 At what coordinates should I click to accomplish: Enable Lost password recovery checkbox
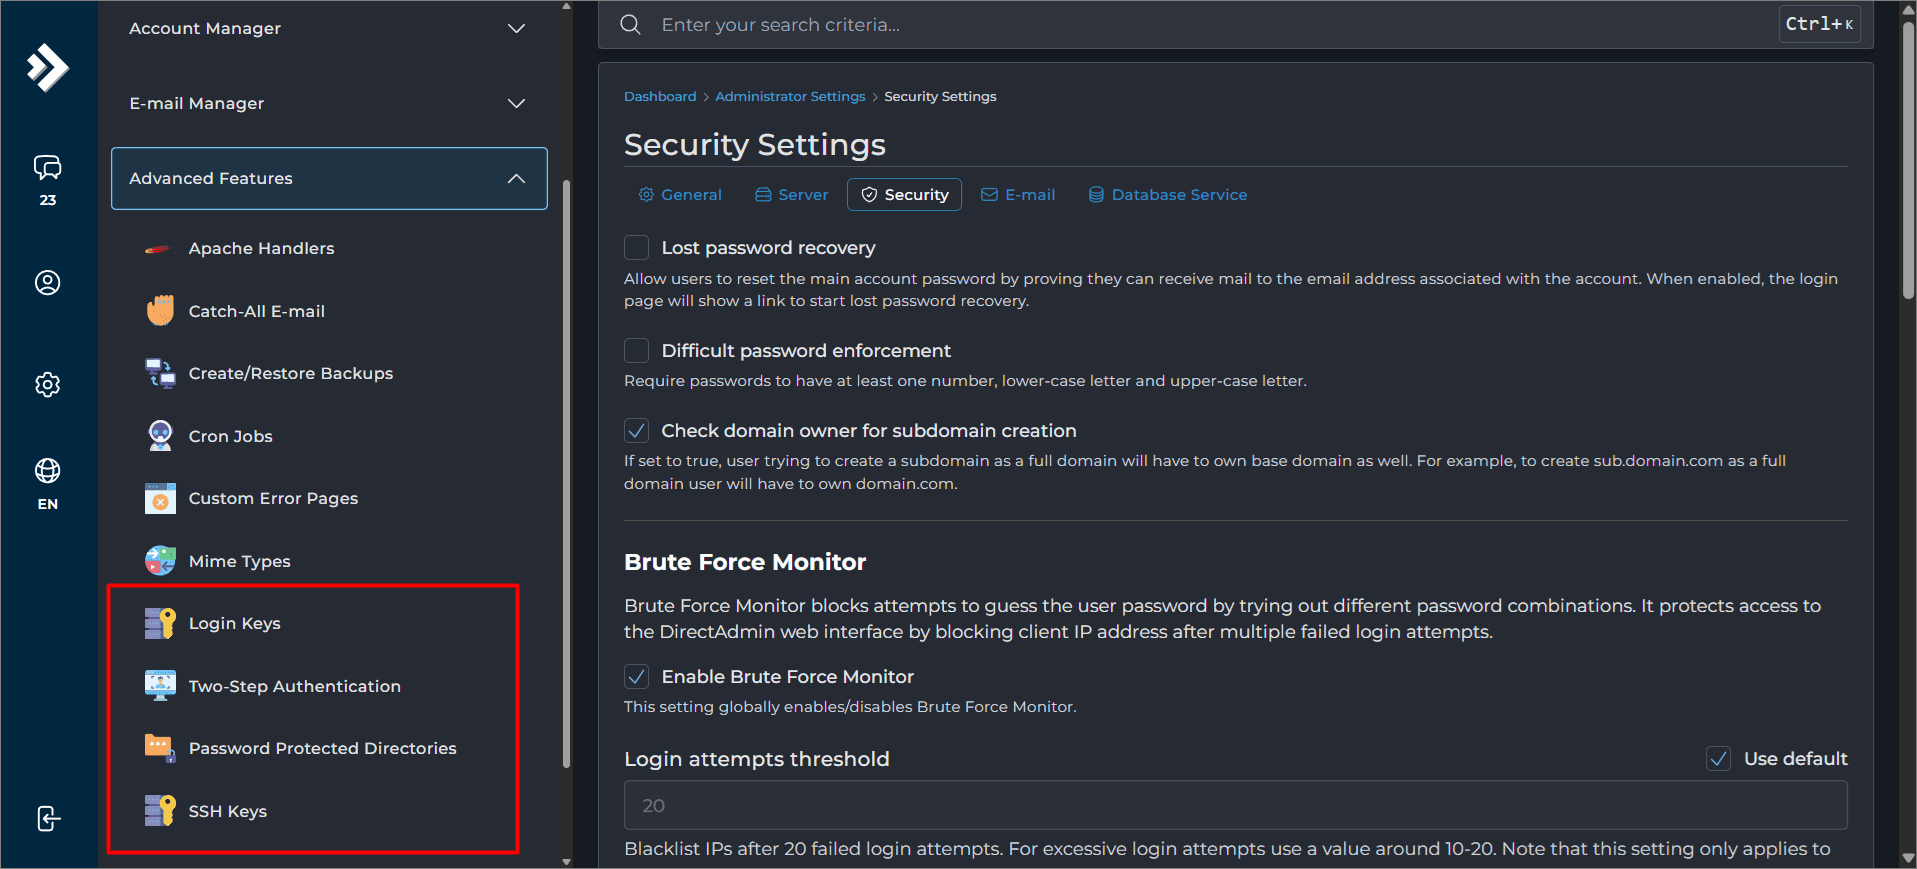(636, 247)
